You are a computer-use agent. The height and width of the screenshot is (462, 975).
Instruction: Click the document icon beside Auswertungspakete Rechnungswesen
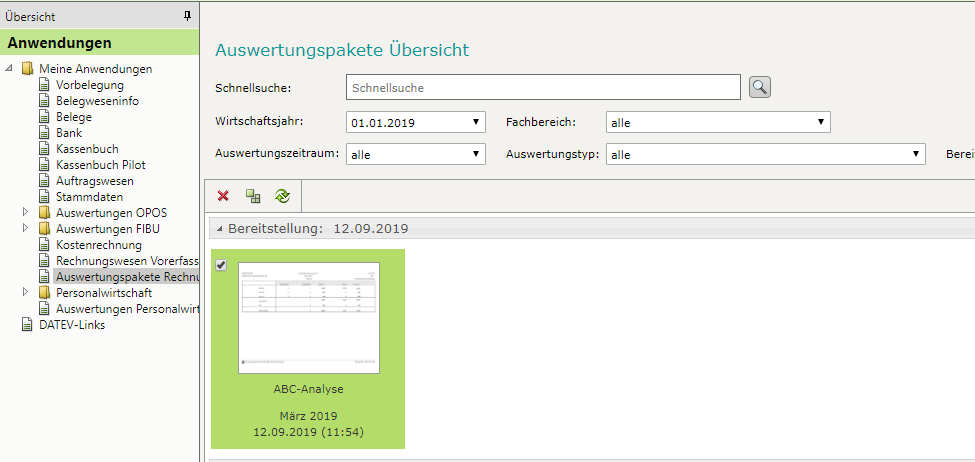(44, 277)
